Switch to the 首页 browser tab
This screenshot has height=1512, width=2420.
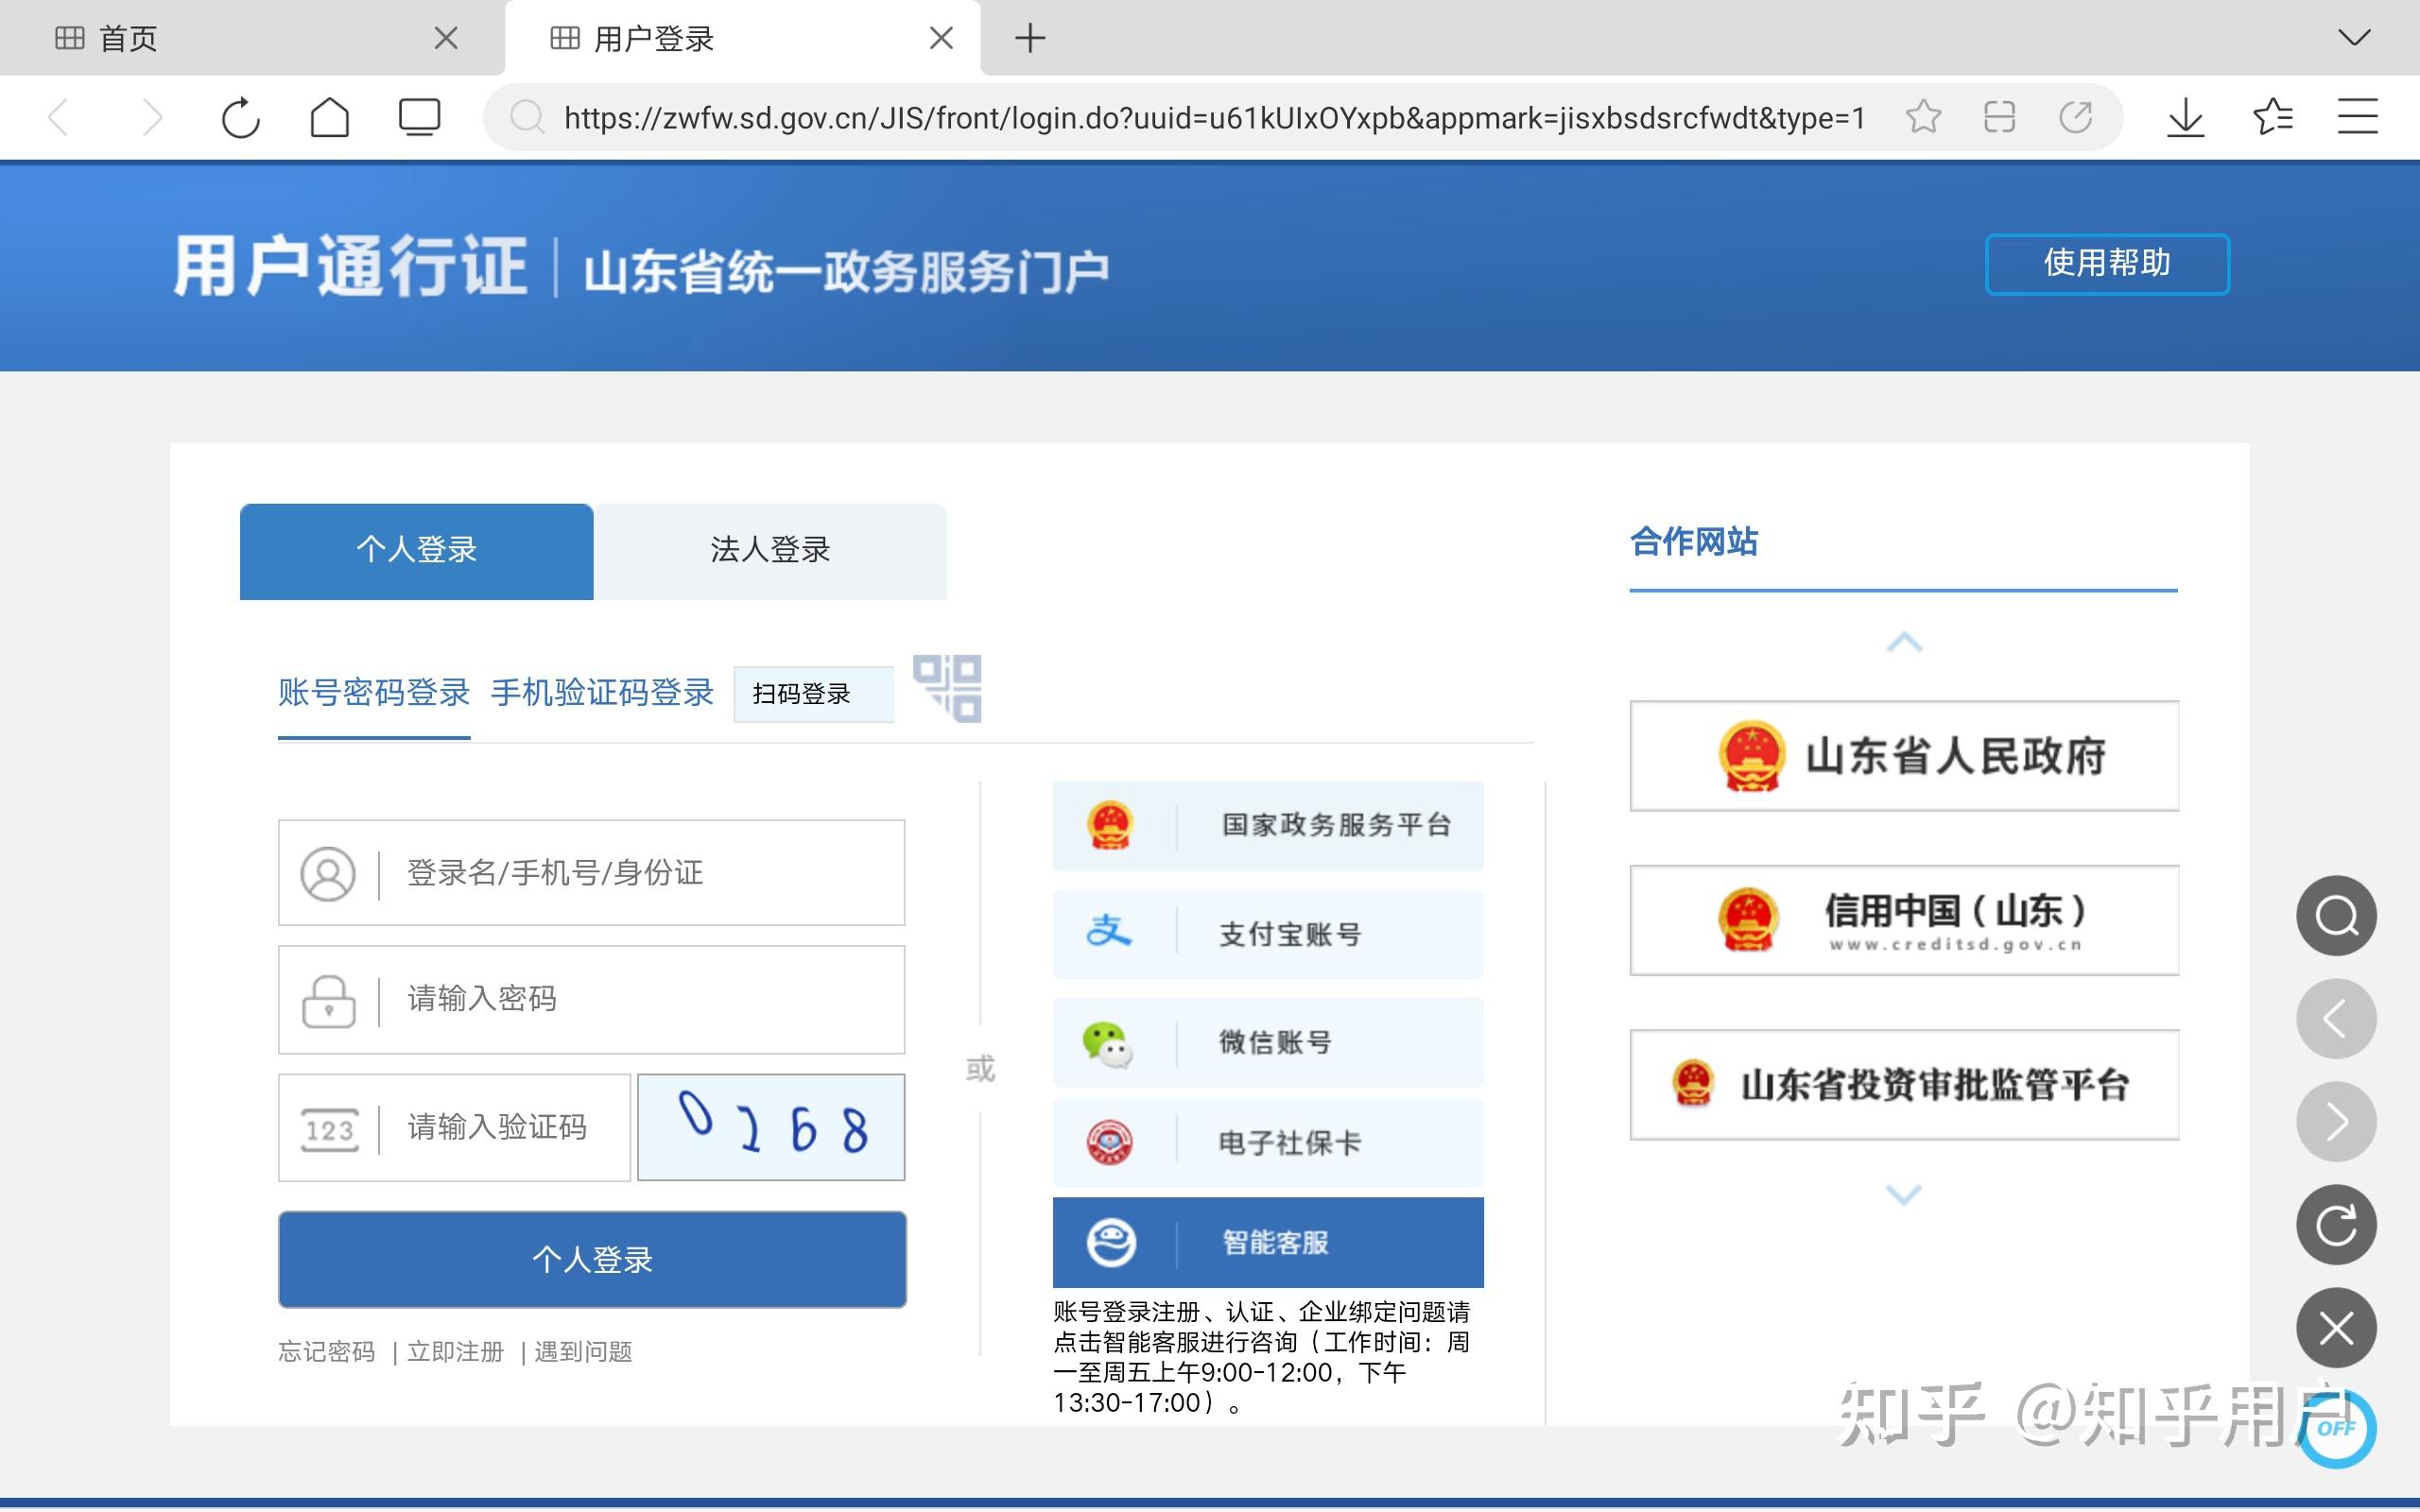pyautogui.click(x=252, y=39)
